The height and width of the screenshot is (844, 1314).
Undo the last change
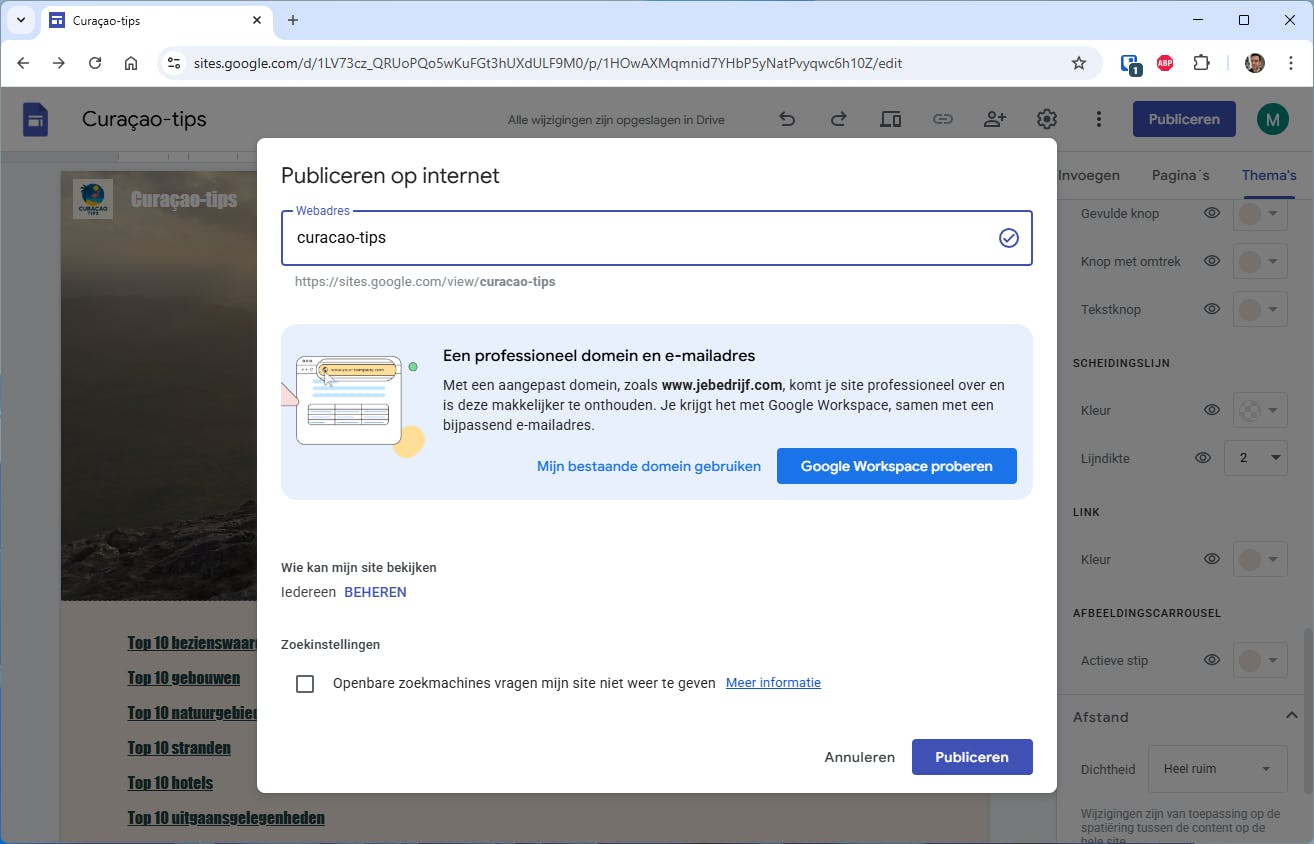[787, 119]
